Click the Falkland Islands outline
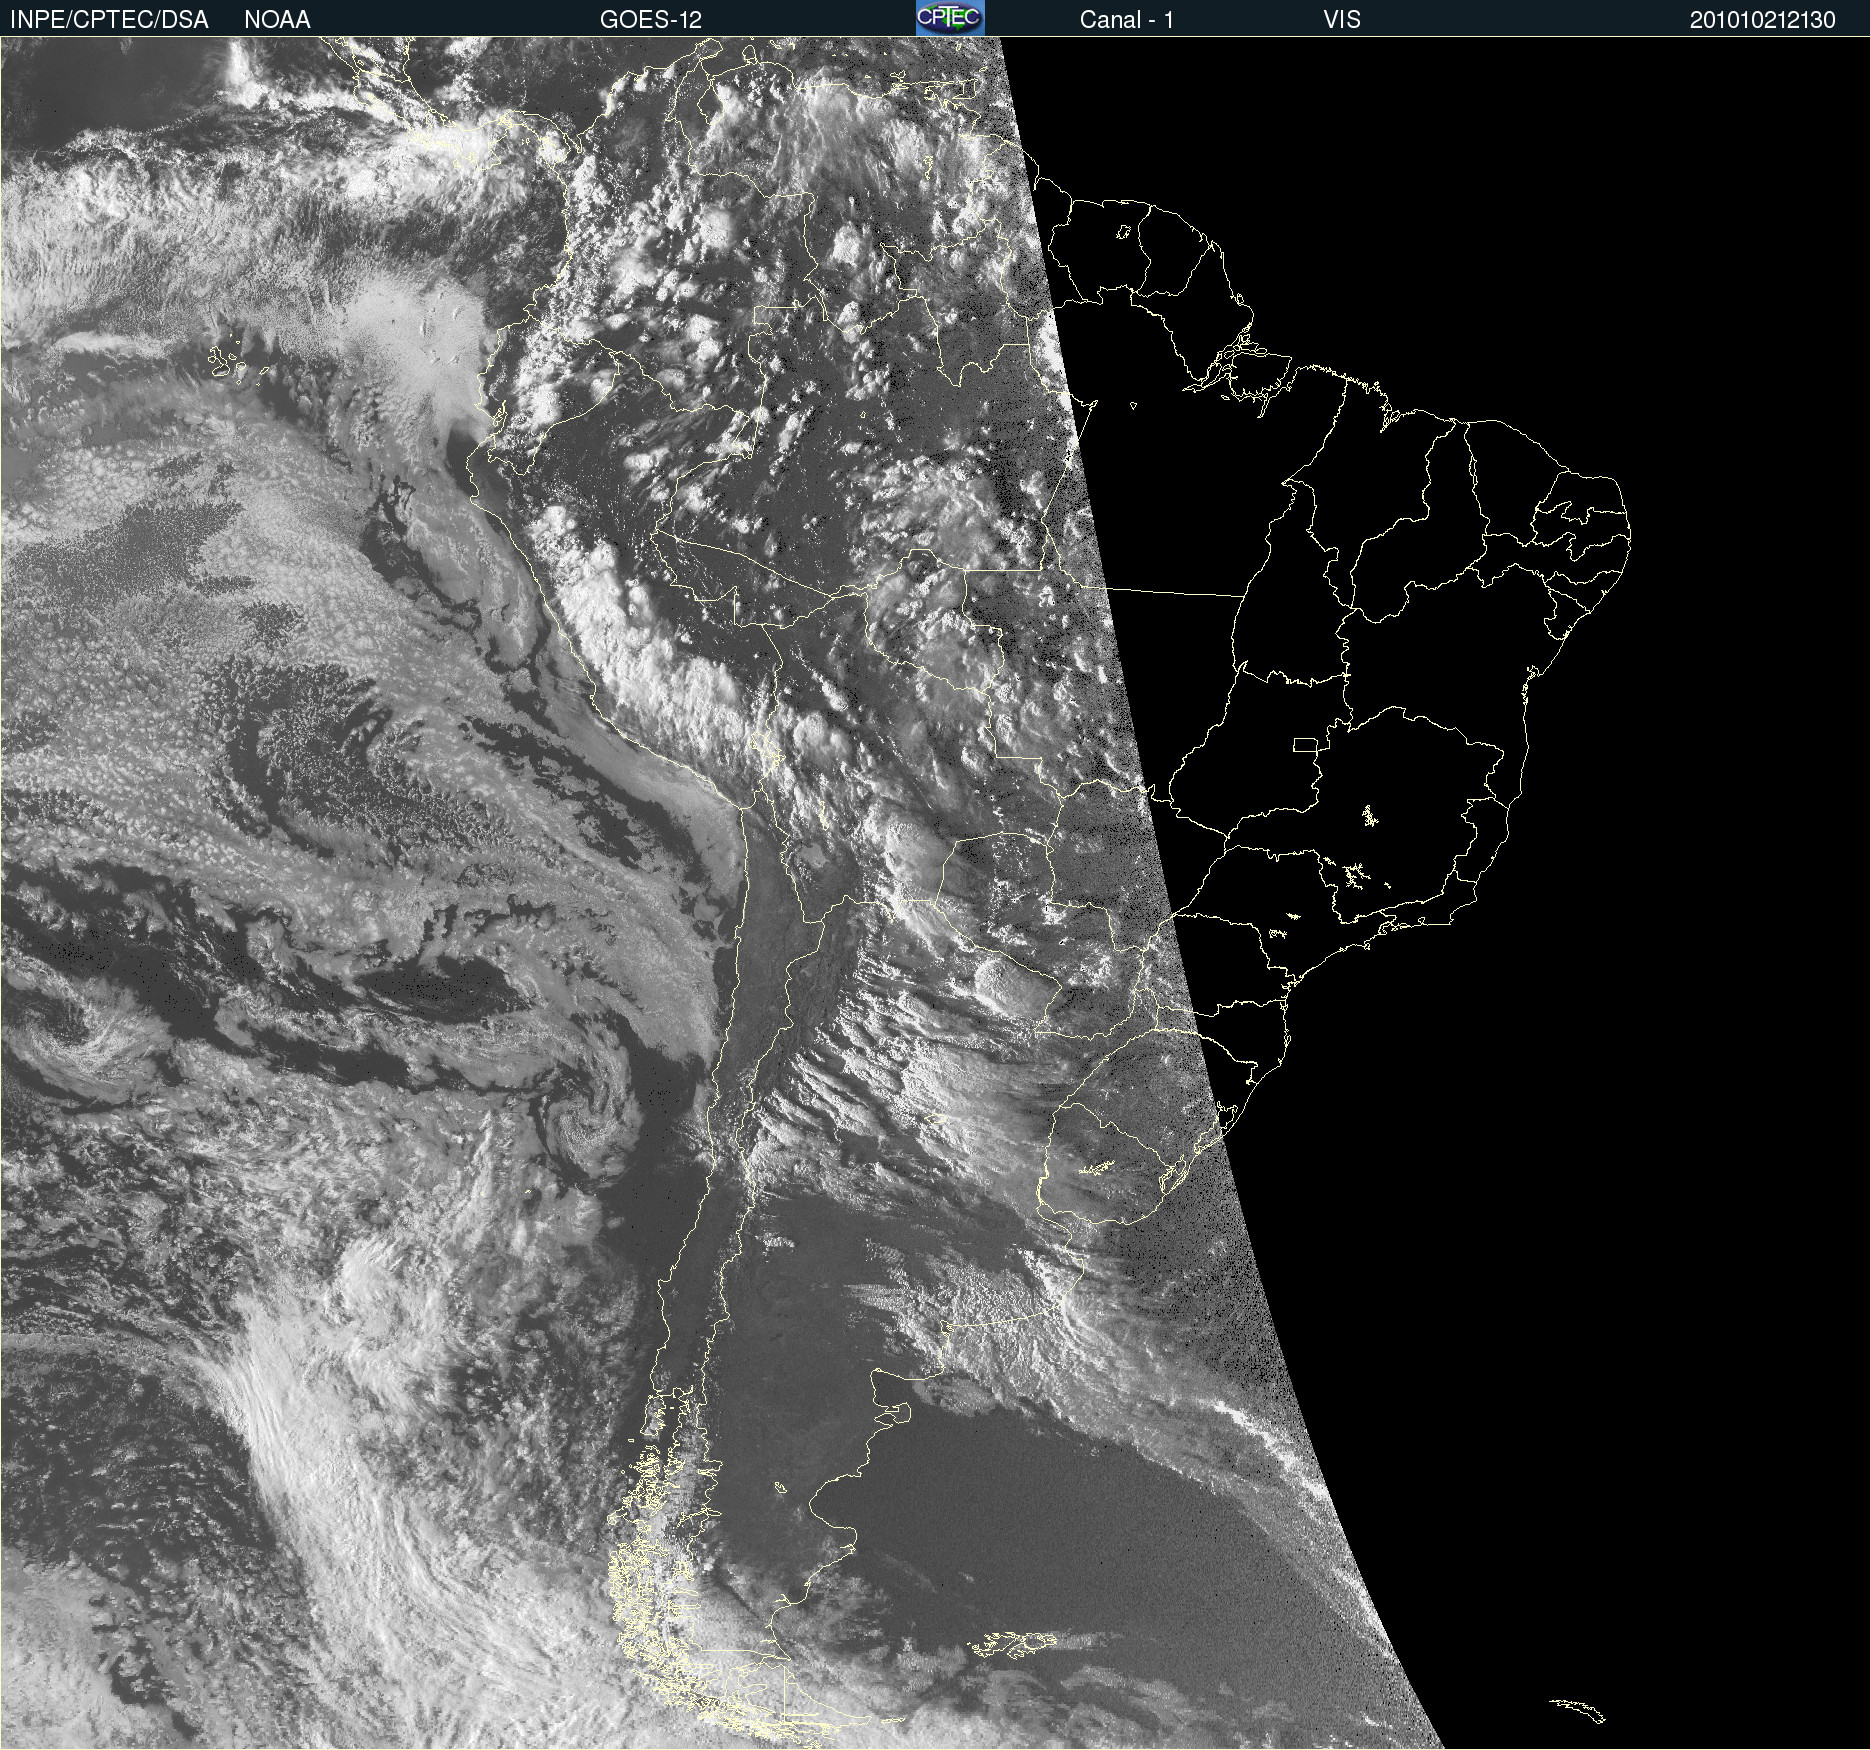Screen dimensions: 1870x1750 1012,1643
